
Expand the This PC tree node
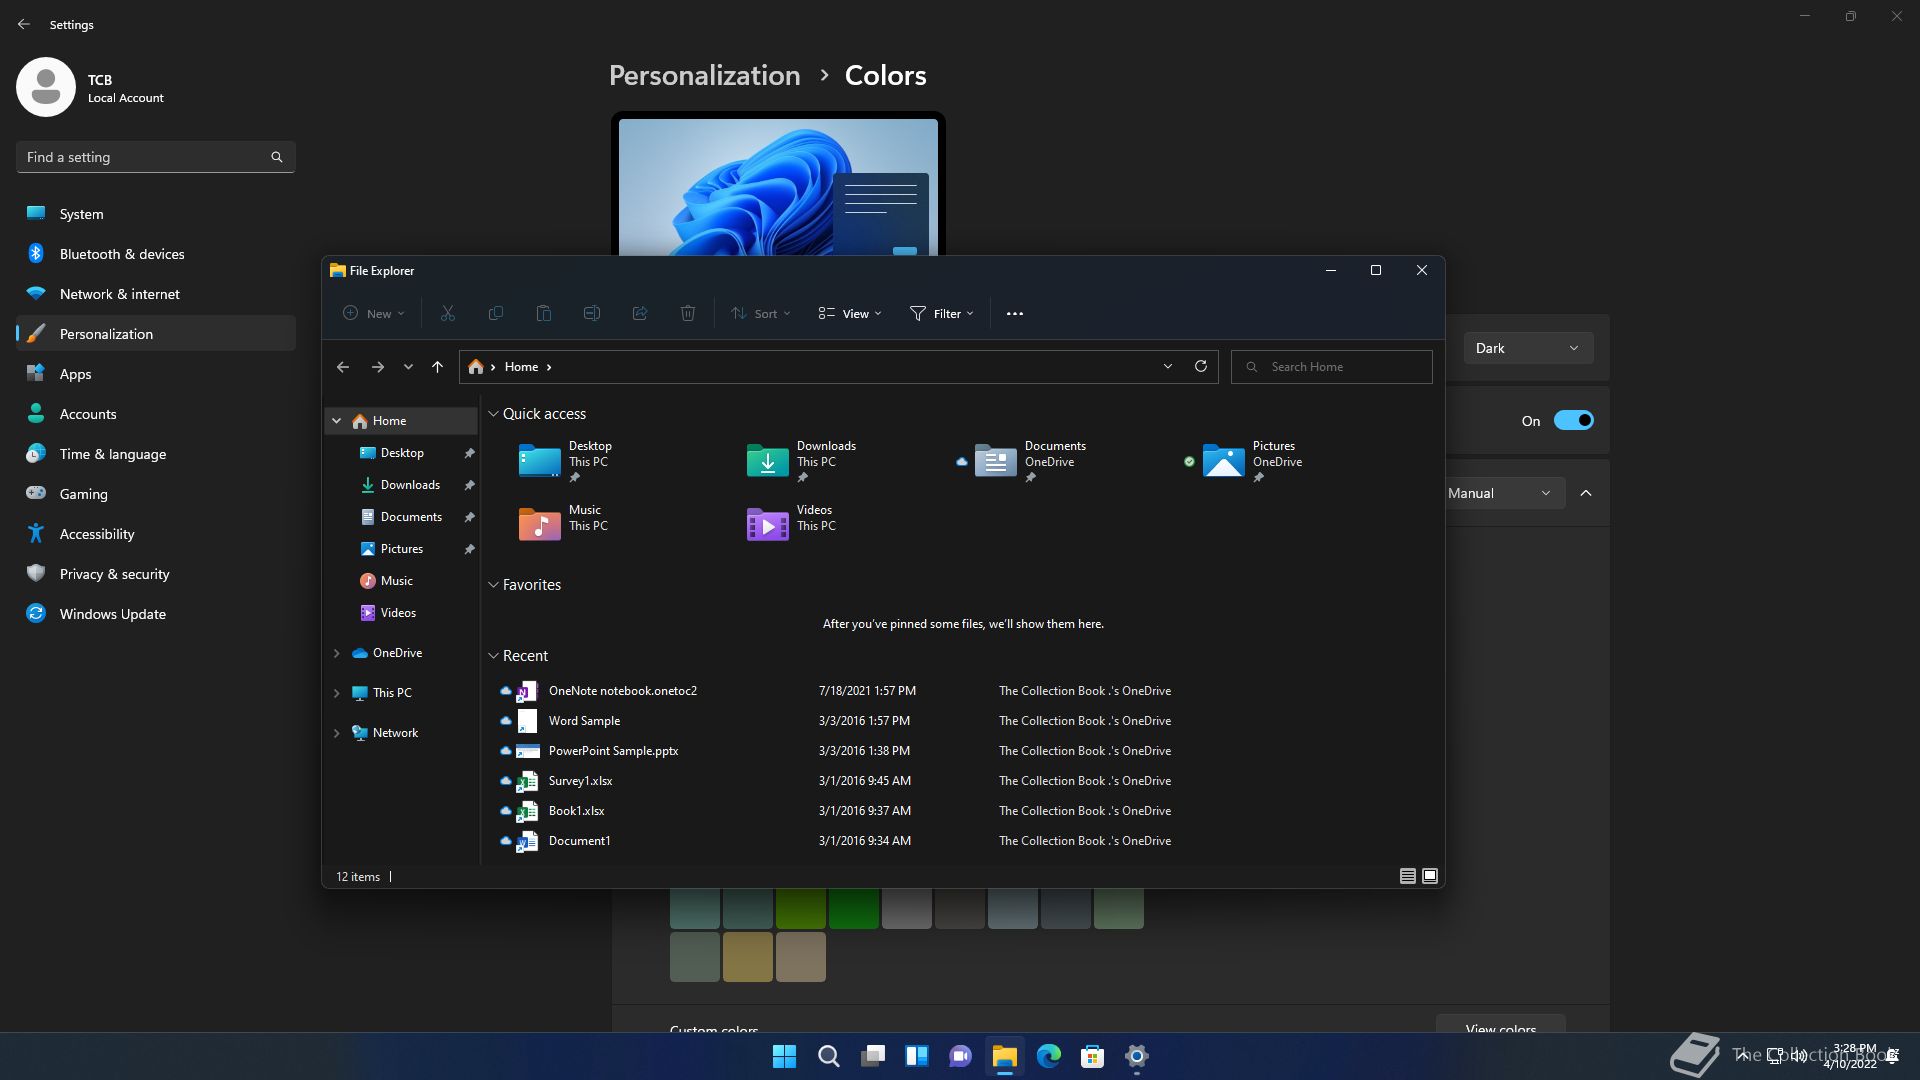pyautogui.click(x=337, y=693)
